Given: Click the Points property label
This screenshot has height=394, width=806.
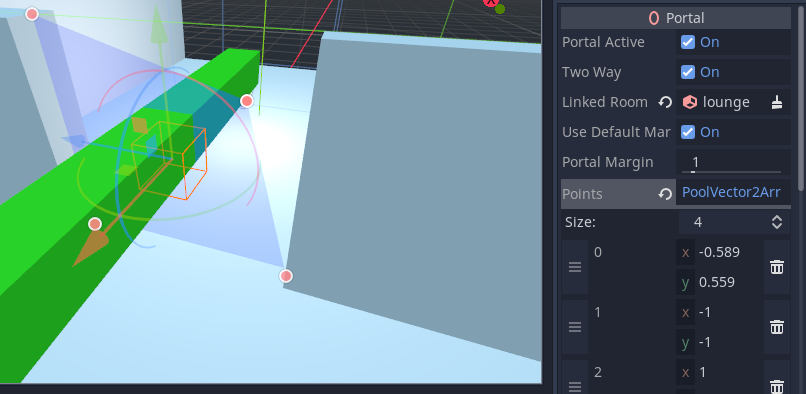Looking at the screenshot, I should click(582, 194).
